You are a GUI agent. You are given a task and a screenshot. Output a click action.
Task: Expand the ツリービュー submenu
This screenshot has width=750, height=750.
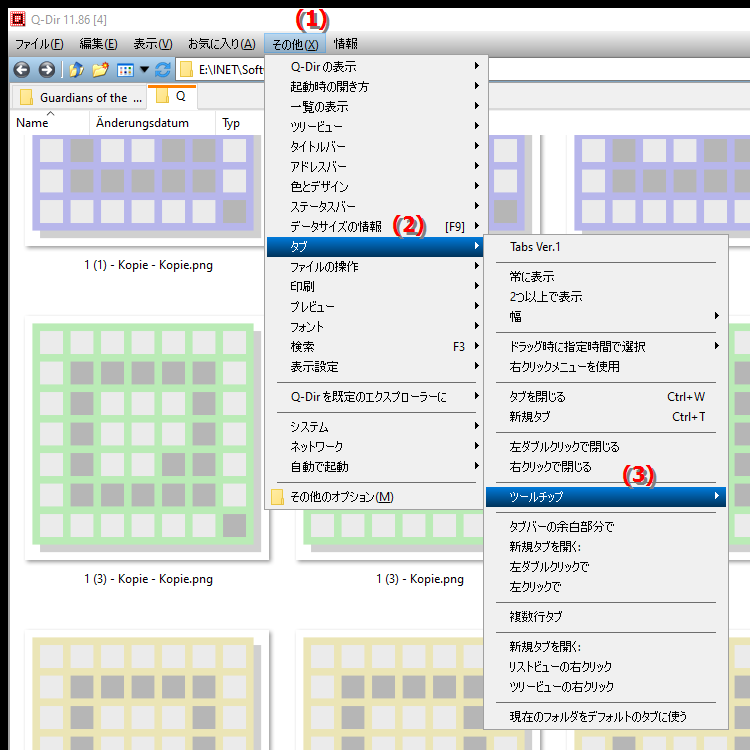click(x=376, y=126)
